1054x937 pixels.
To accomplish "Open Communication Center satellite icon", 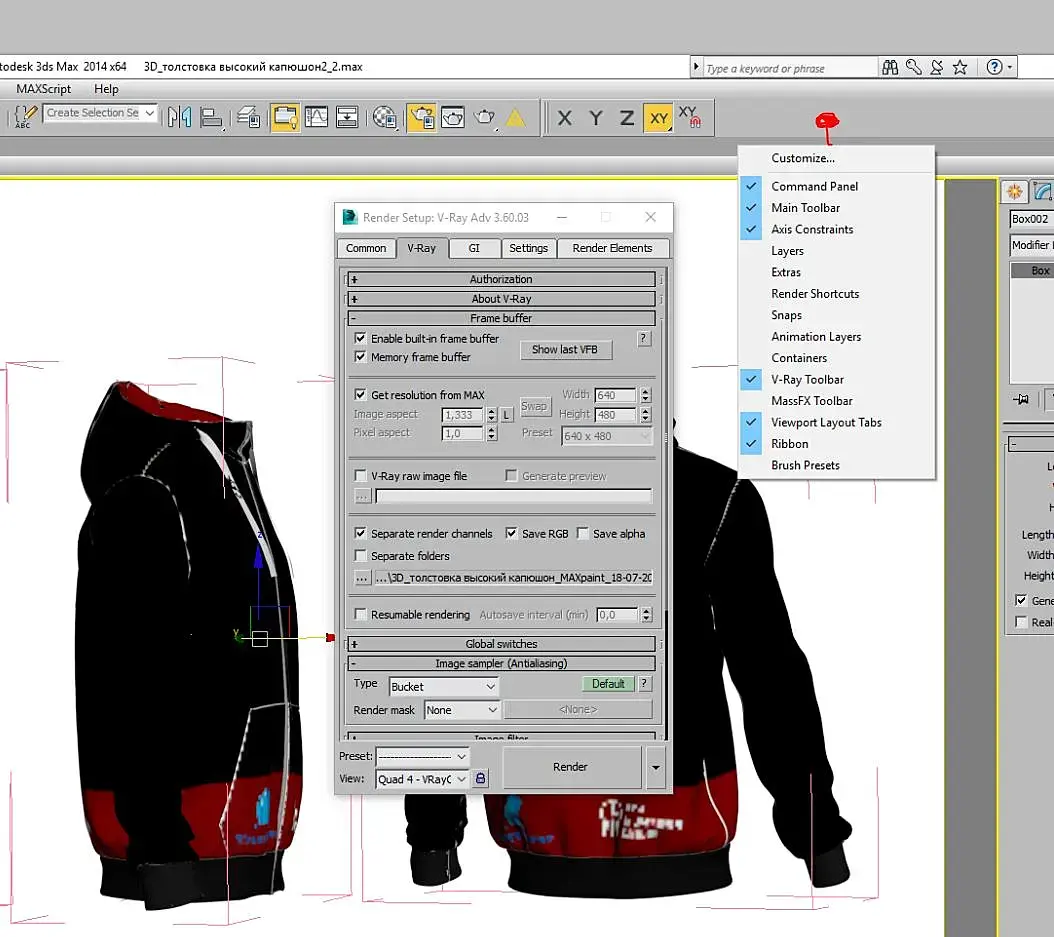I will (x=936, y=67).
